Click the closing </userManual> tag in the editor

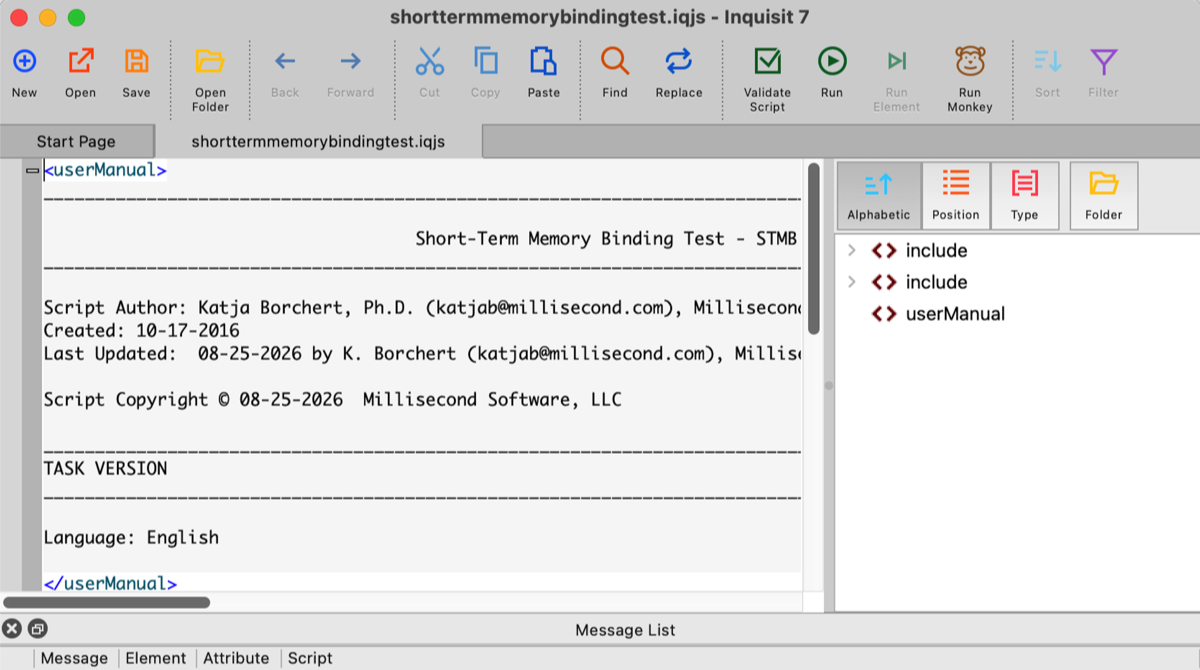pos(110,584)
